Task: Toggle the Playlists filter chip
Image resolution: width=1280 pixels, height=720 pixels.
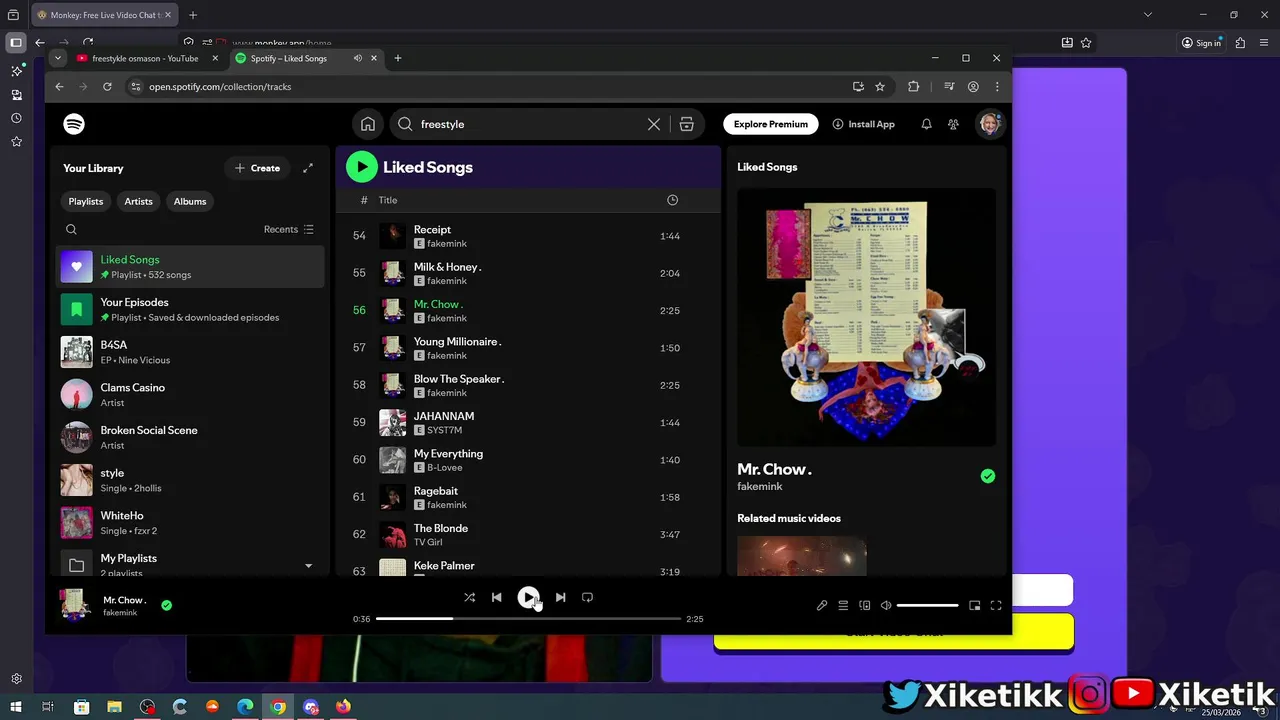Action: [x=86, y=201]
